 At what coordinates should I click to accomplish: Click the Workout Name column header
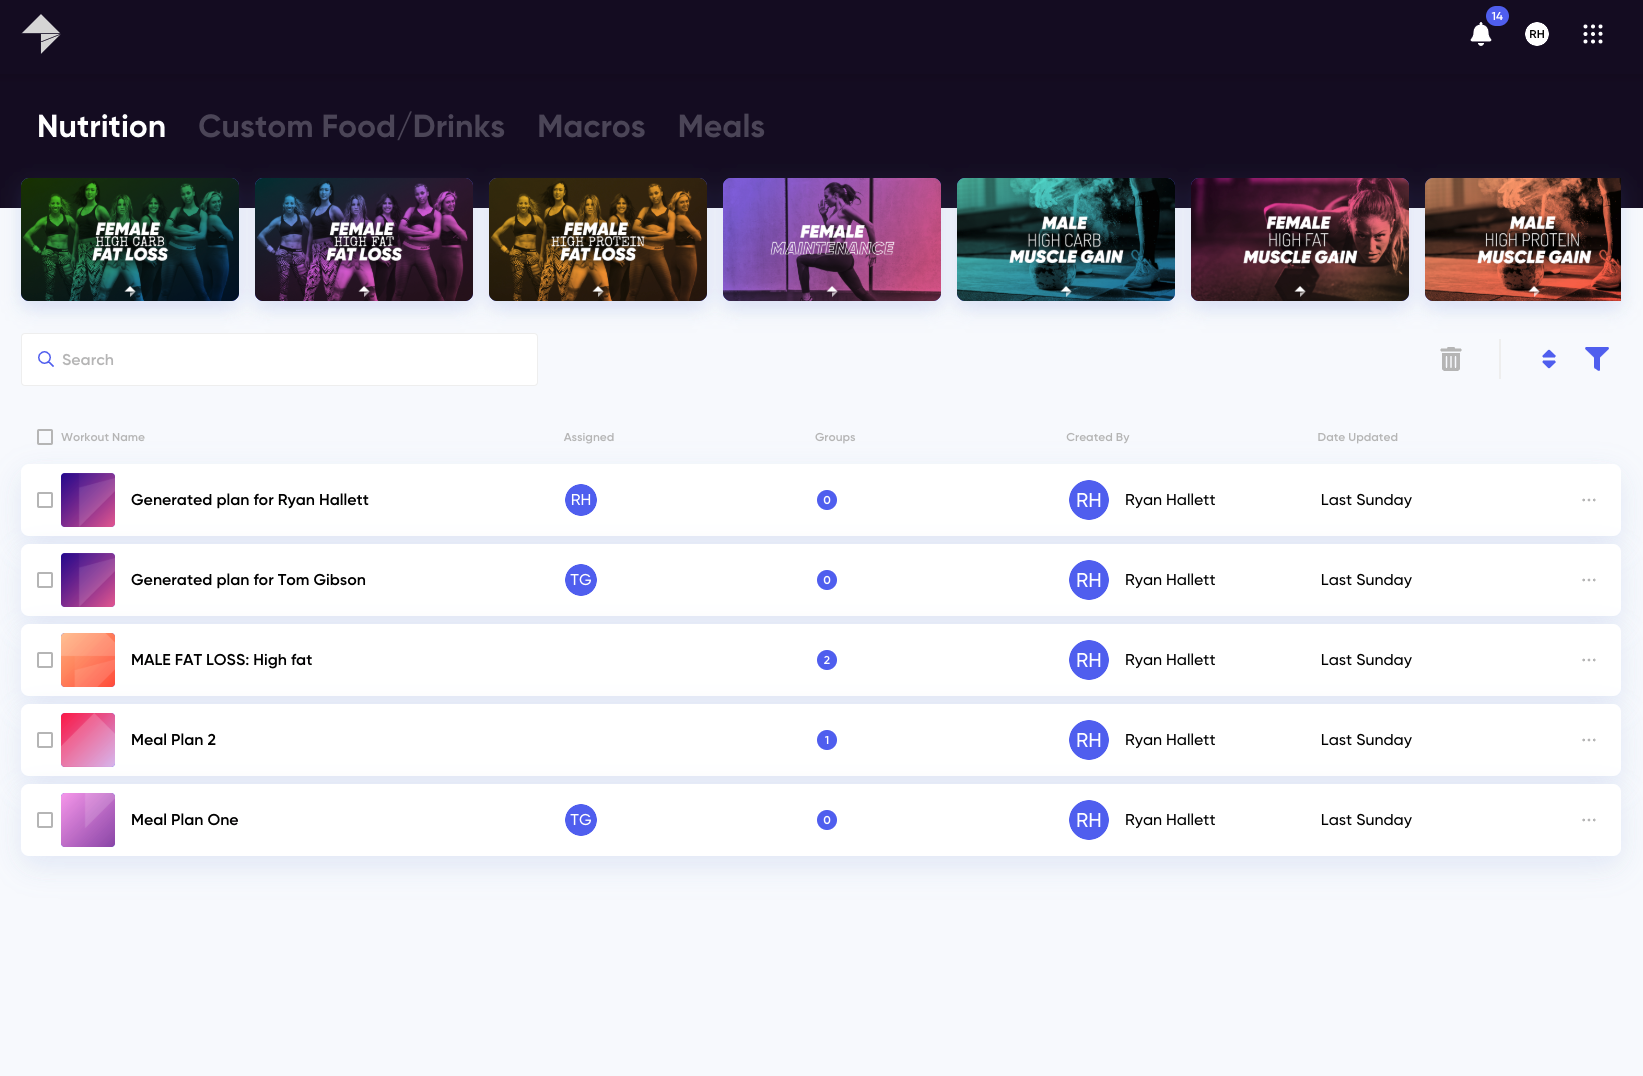click(x=103, y=437)
